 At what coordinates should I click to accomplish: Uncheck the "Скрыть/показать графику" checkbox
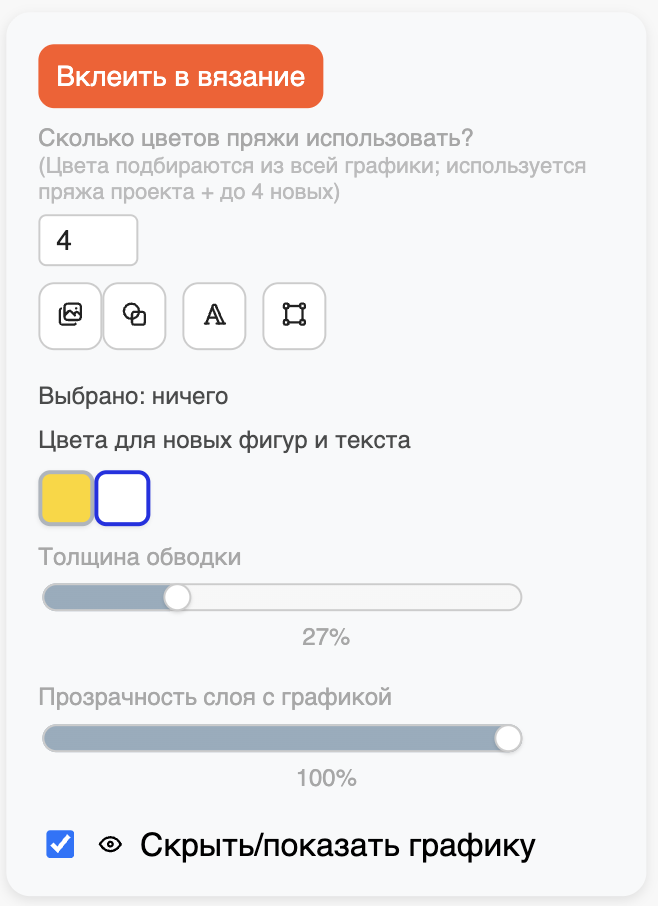pyautogui.click(x=60, y=843)
